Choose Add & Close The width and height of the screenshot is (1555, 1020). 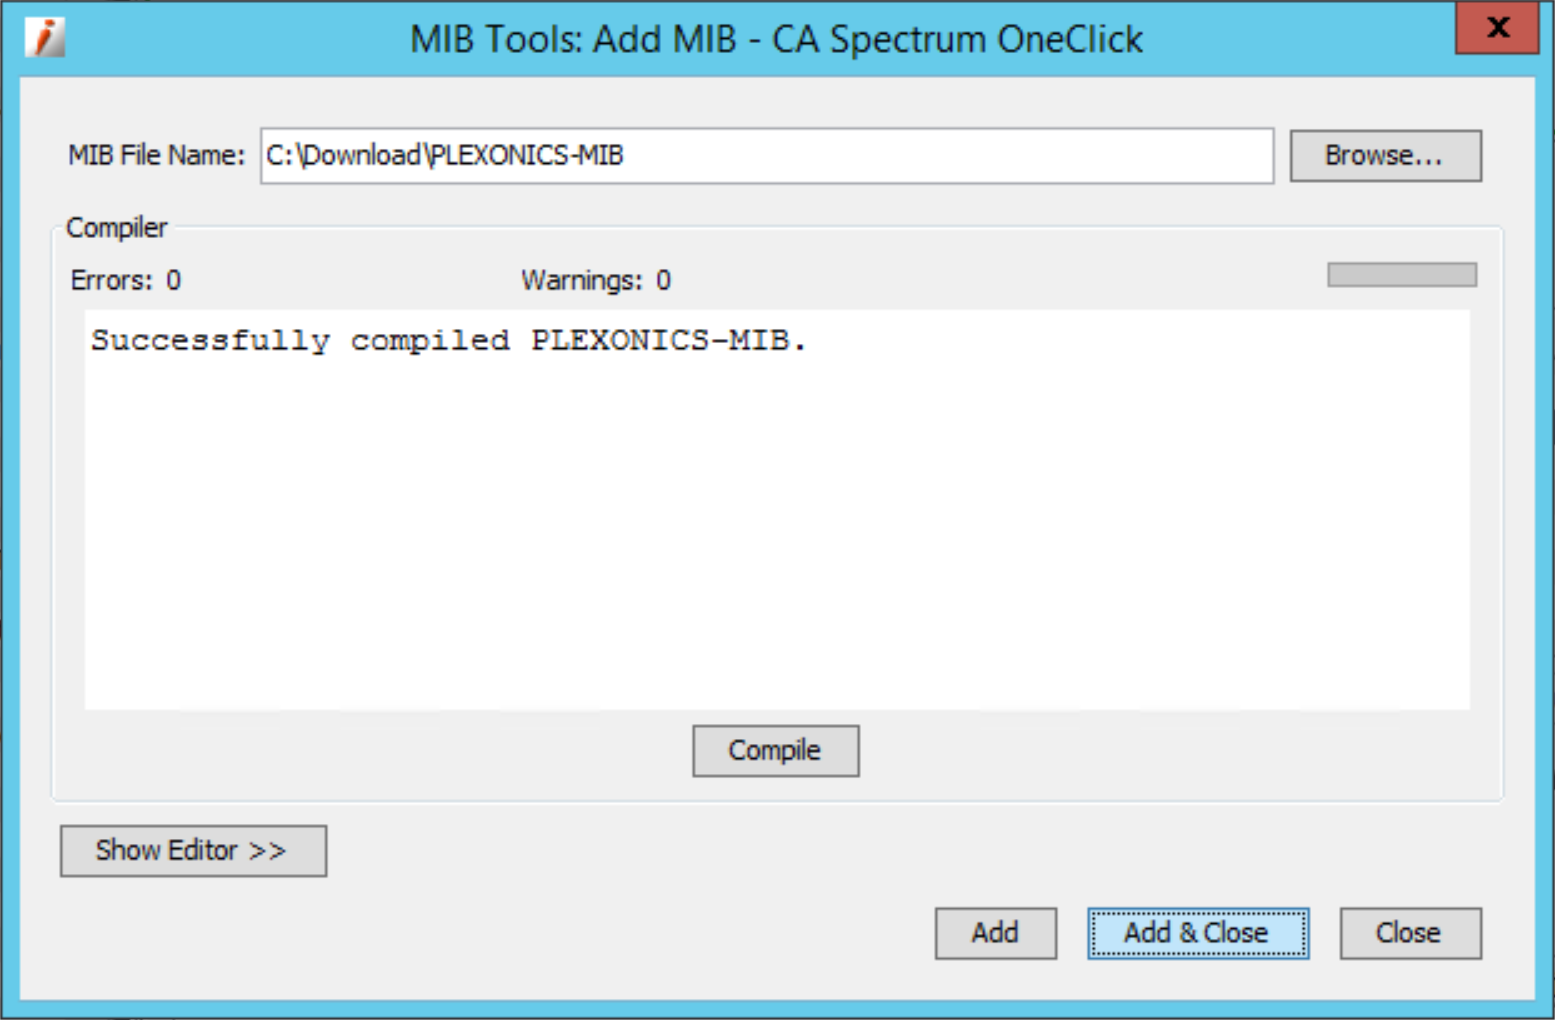click(1197, 932)
